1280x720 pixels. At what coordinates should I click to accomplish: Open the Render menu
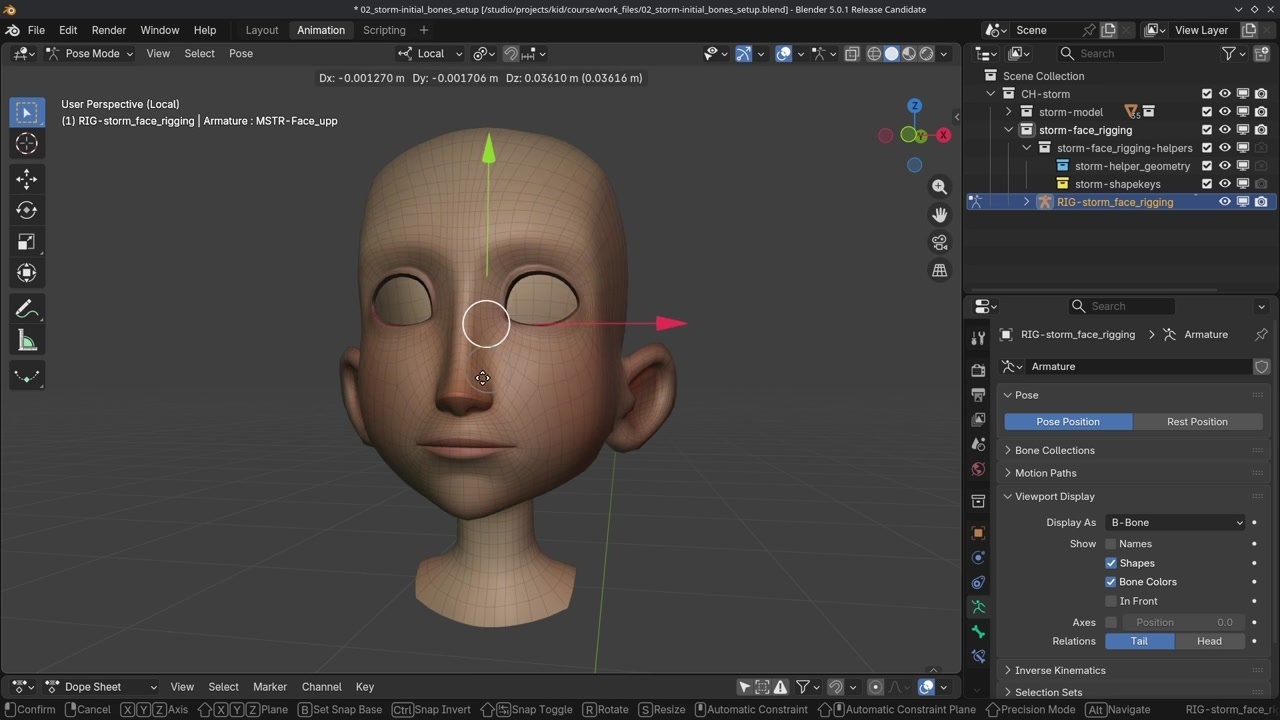[x=109, y=30]
